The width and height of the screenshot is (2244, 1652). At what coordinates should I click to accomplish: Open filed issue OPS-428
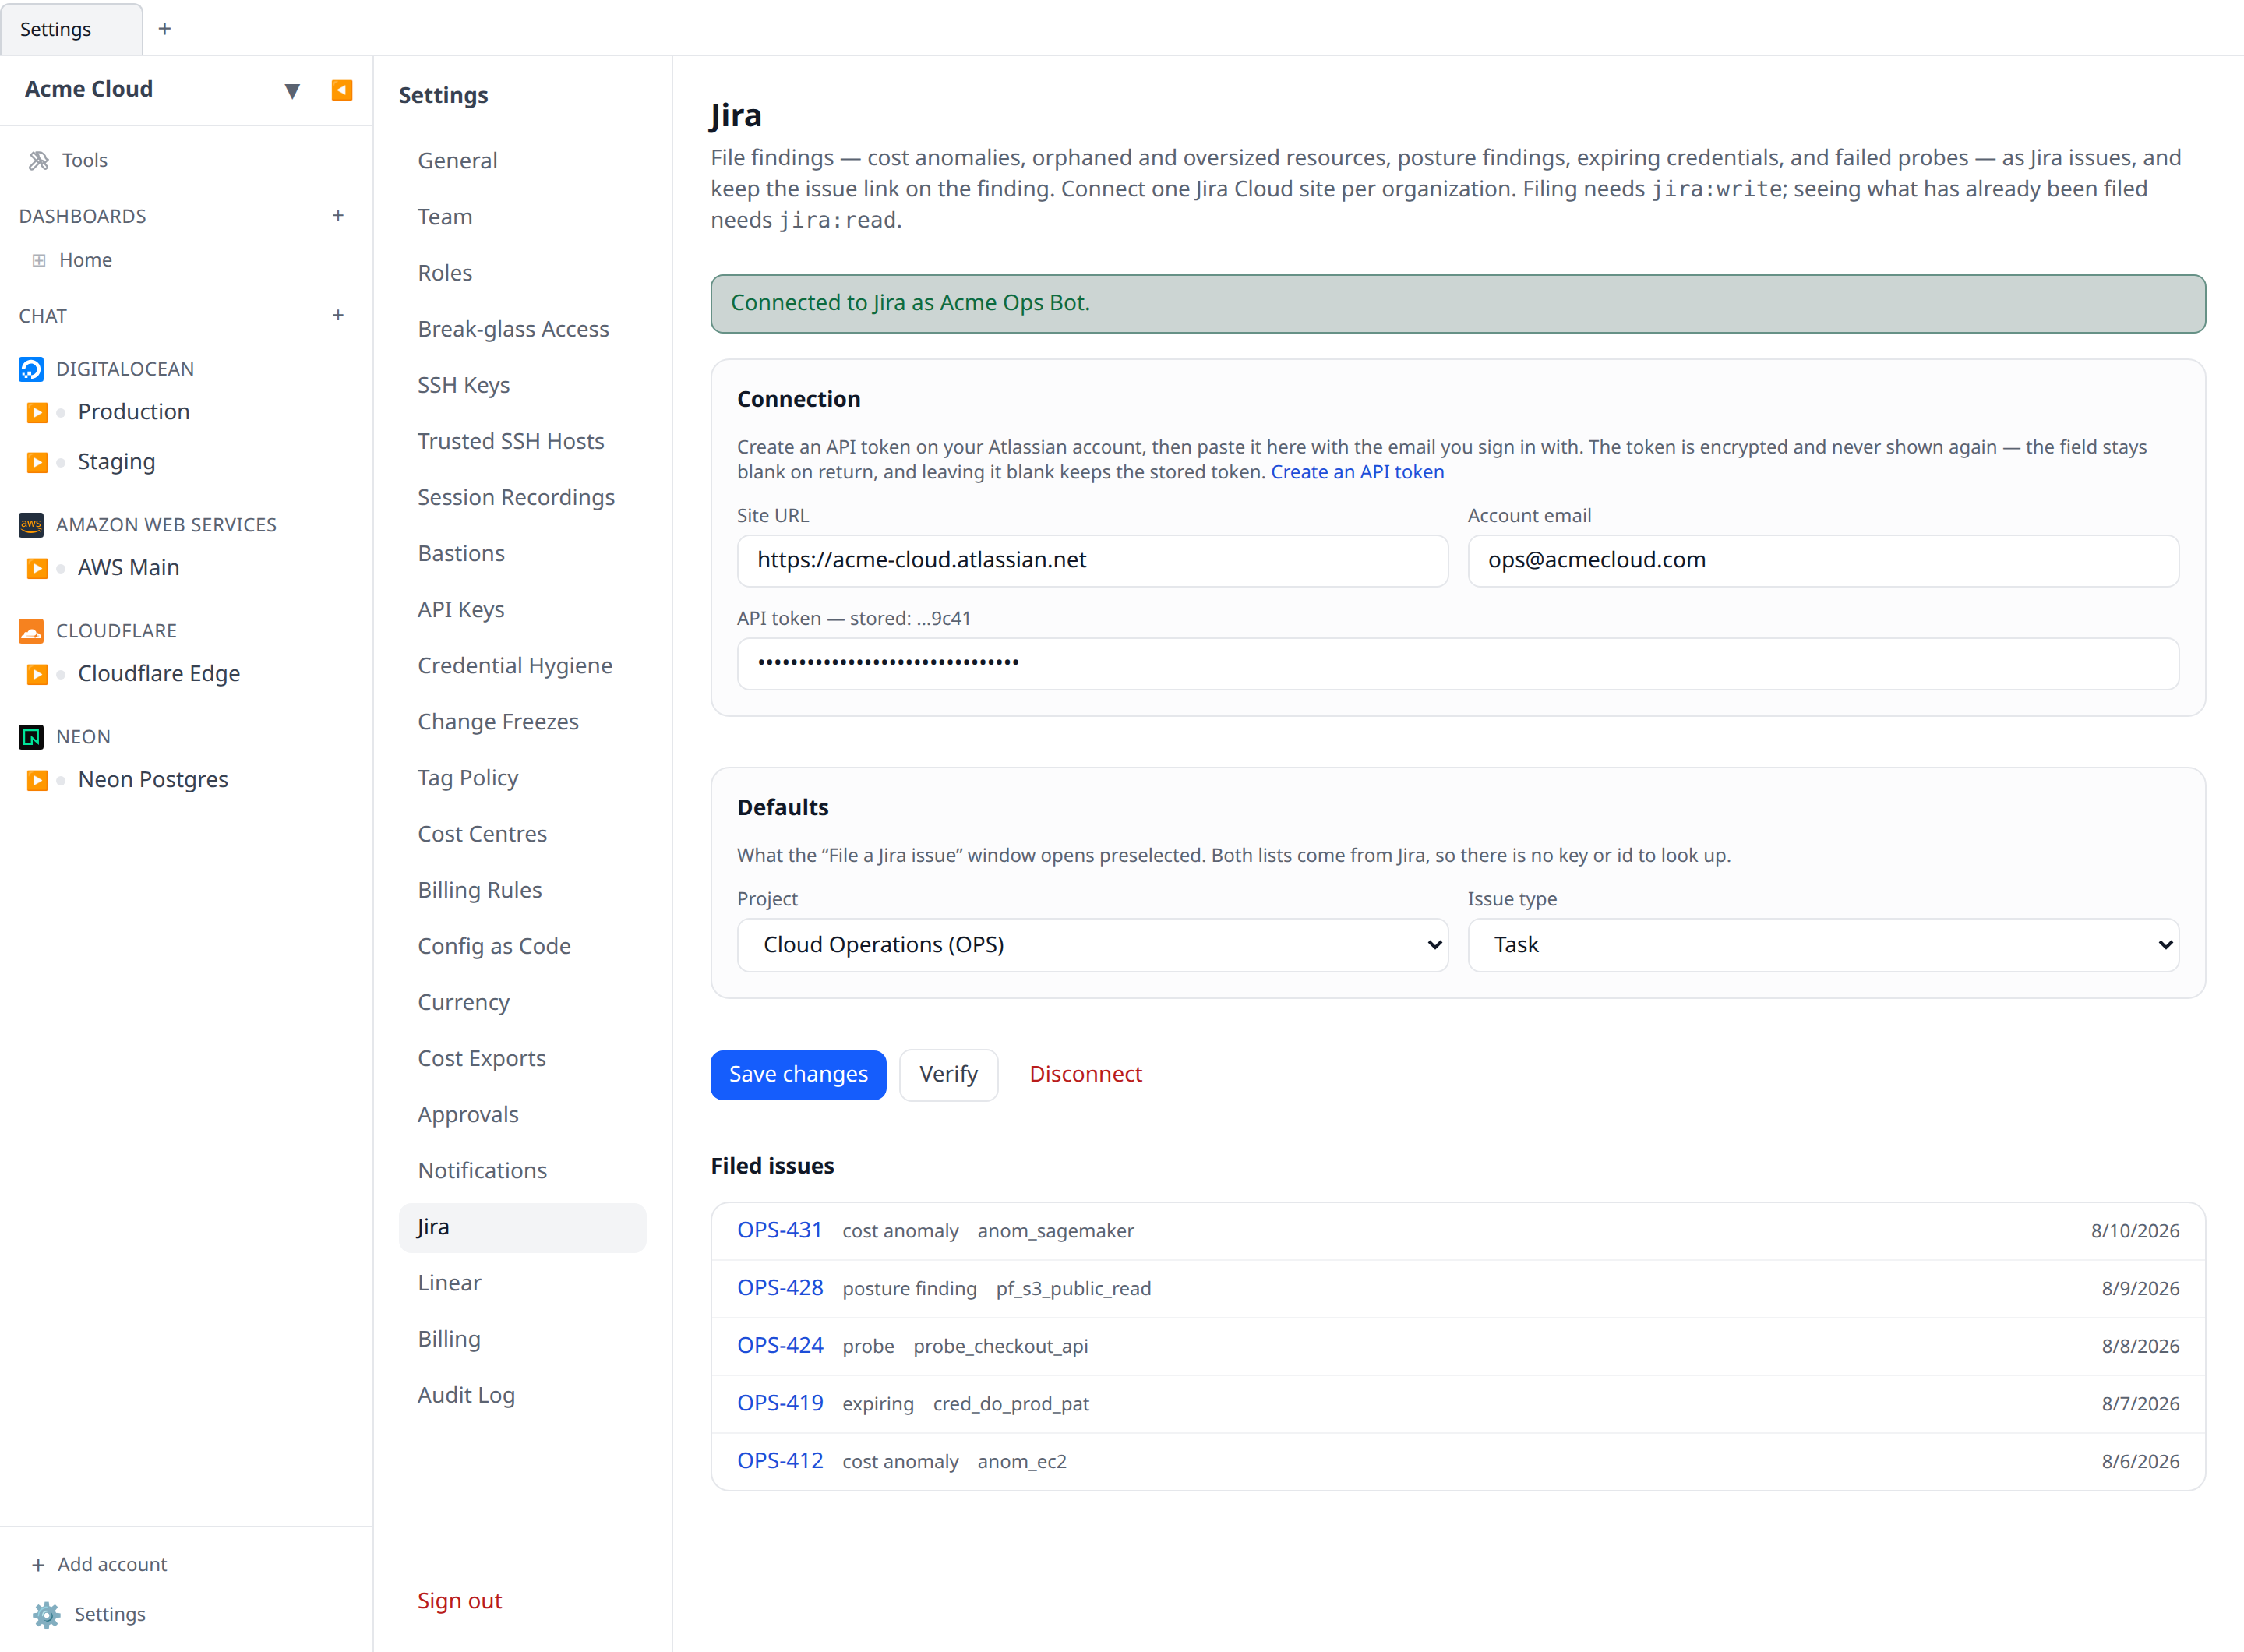pos(780,1288)
